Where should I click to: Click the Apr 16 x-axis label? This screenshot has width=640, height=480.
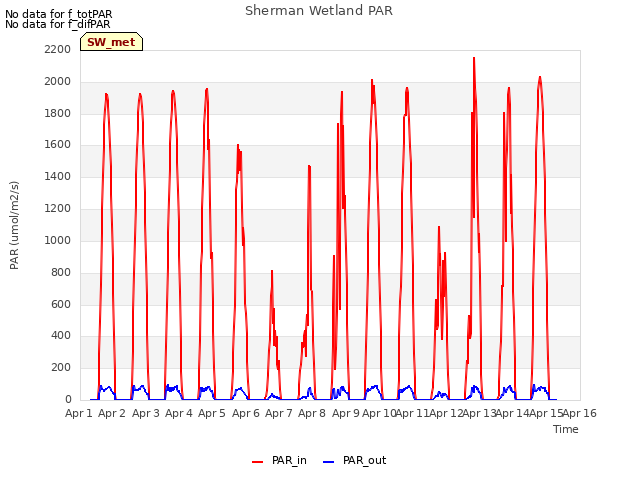580,413
